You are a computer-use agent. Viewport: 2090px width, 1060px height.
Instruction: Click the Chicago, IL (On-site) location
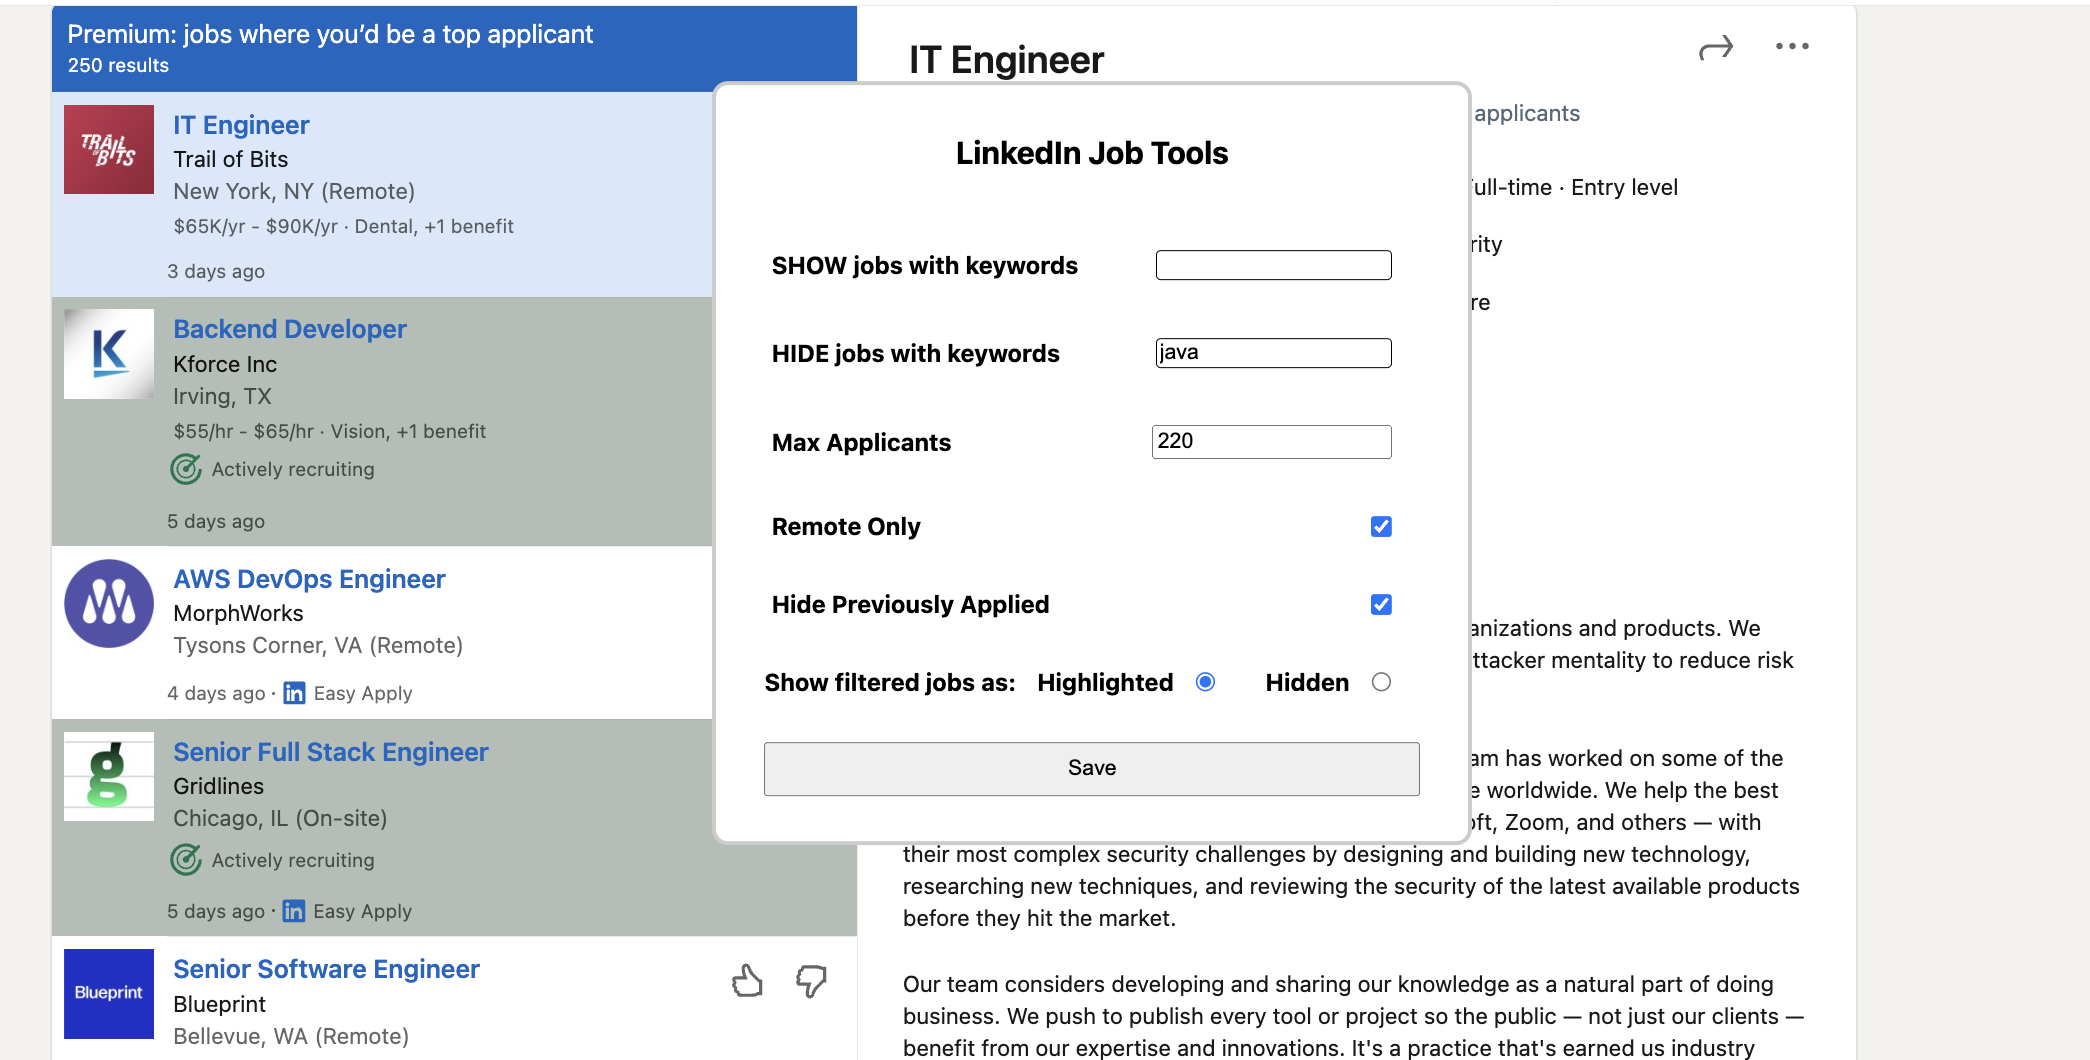(280, 818)
